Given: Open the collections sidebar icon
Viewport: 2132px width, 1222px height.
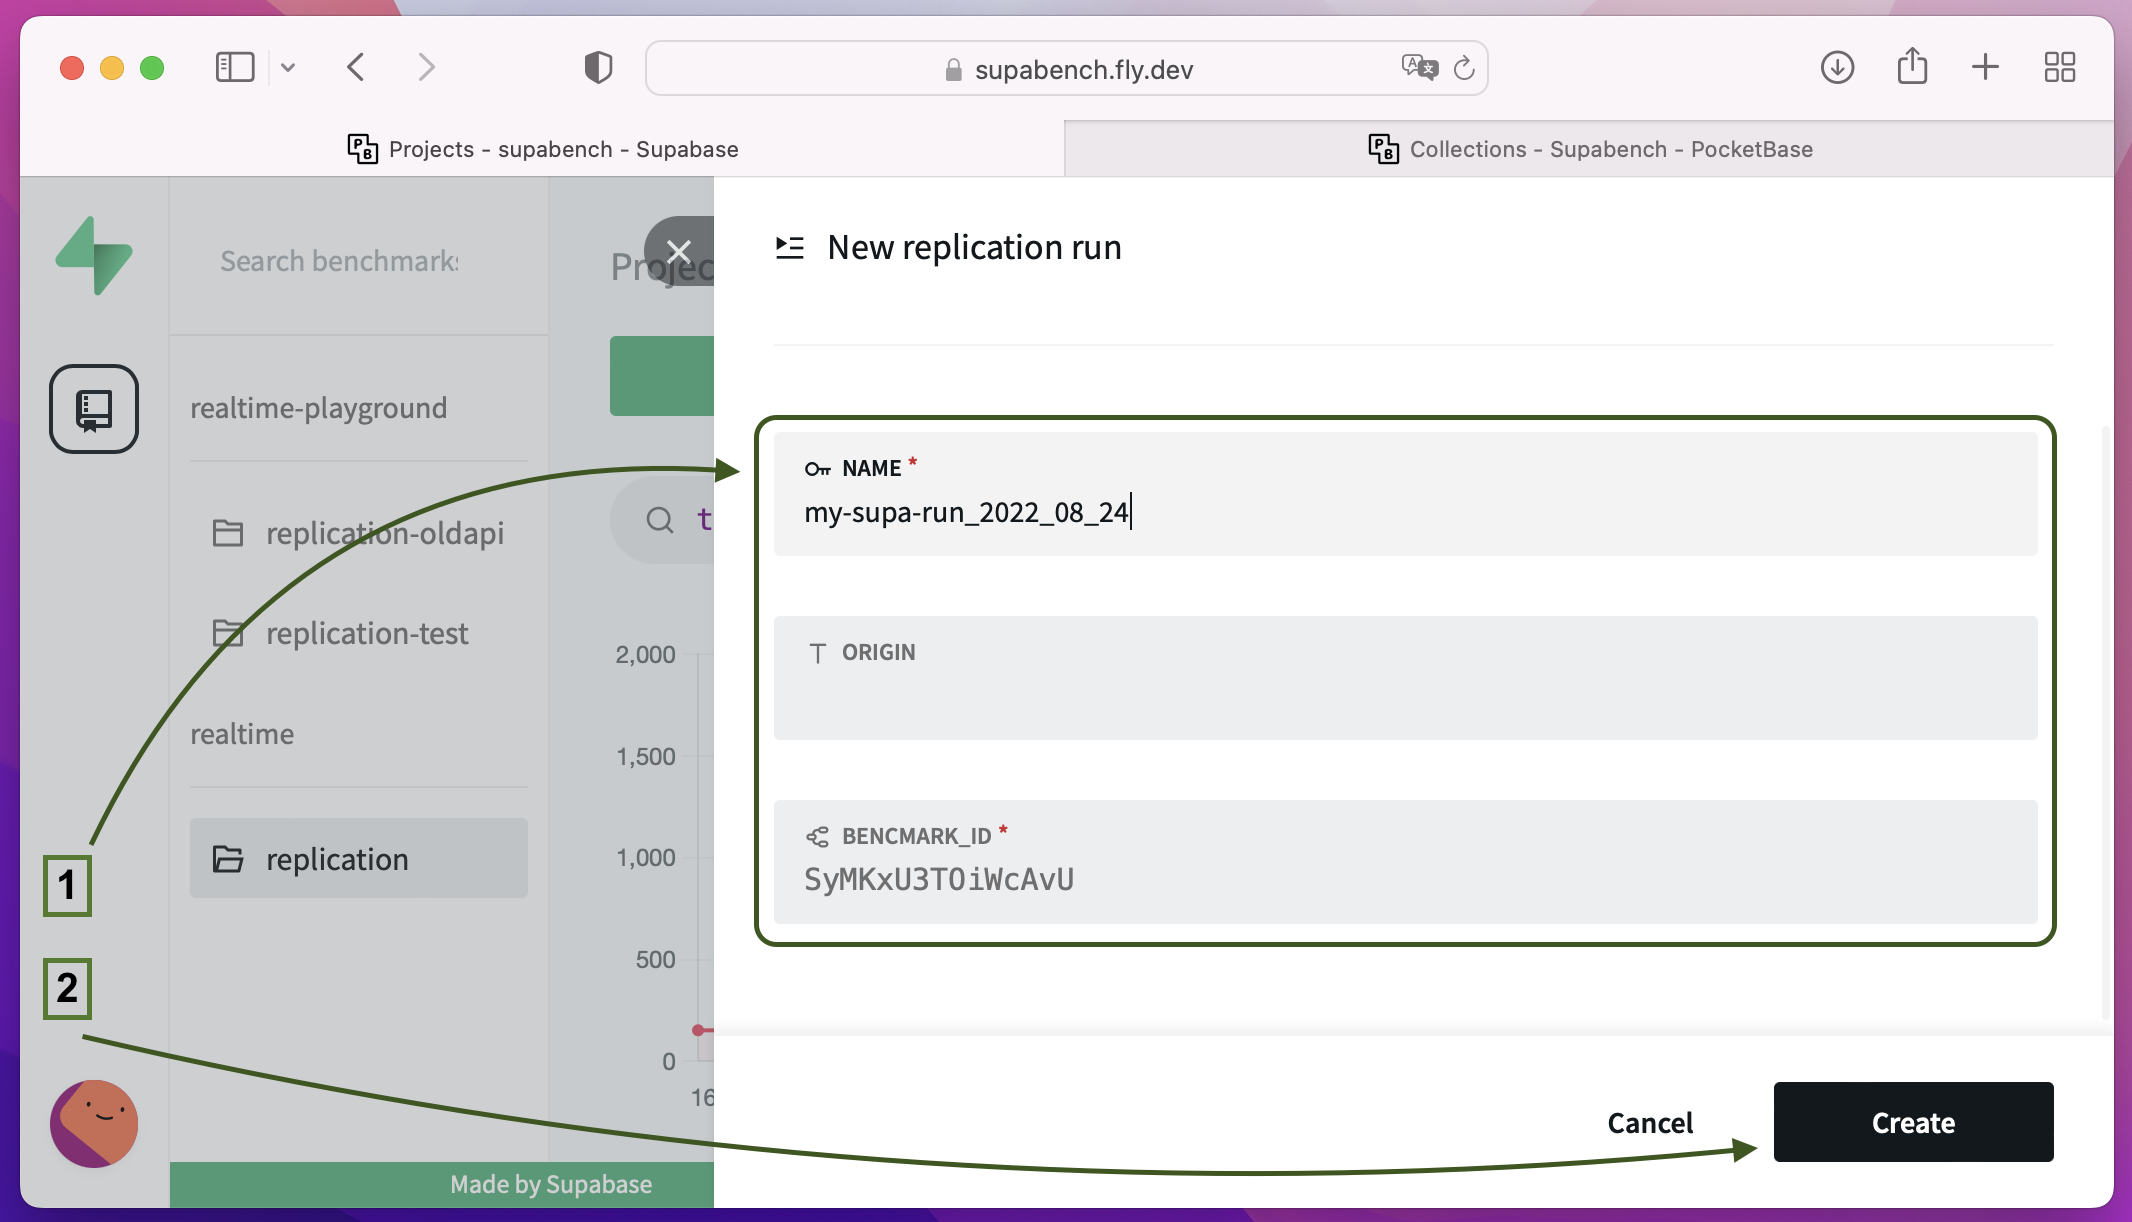Looking at the screenshot, I should point(94,408).
